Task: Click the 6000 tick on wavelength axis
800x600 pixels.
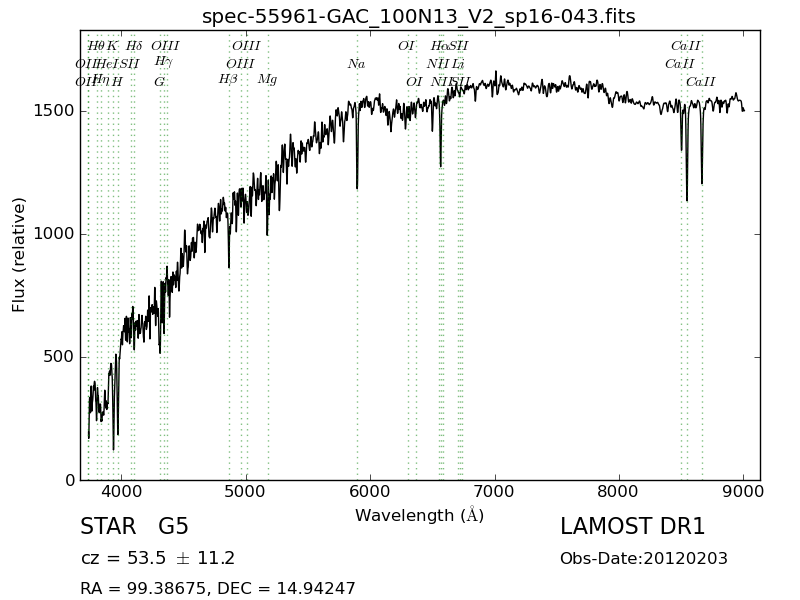Action: 370,492
